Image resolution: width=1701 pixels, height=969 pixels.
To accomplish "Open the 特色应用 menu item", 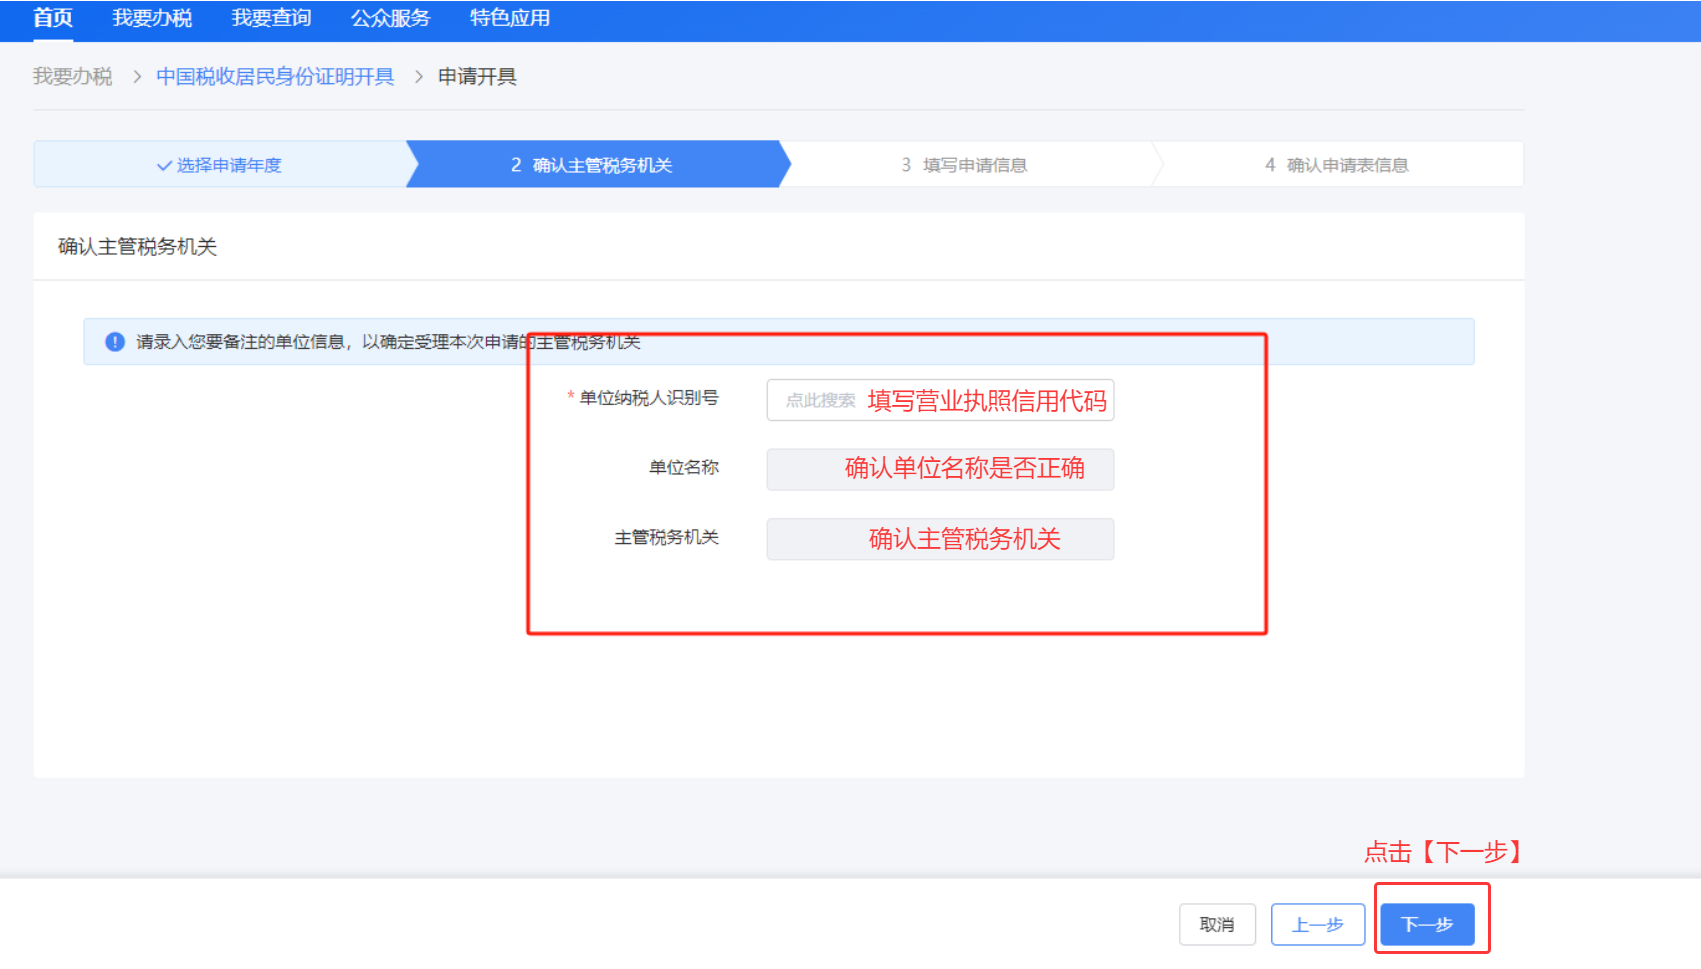I will point(509,18).
